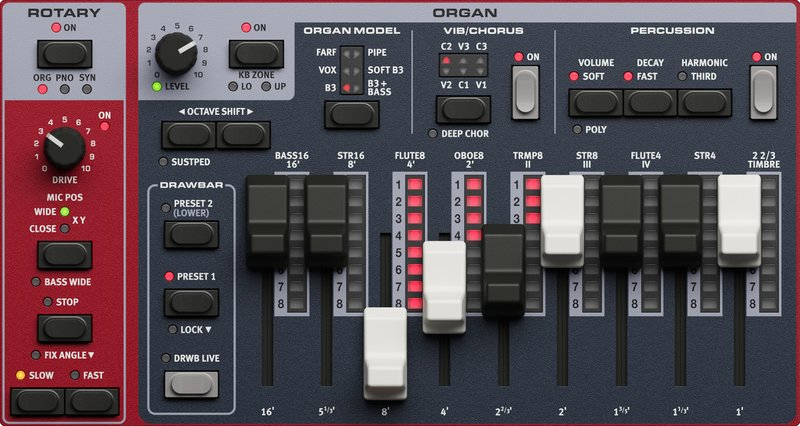Select the Slow rotary speed button
The image size is (800, 426).
click(x=37, y=401)
